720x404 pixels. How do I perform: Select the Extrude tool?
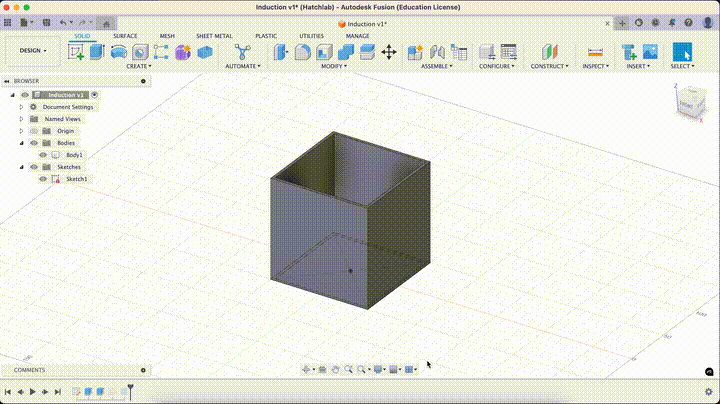97,52
